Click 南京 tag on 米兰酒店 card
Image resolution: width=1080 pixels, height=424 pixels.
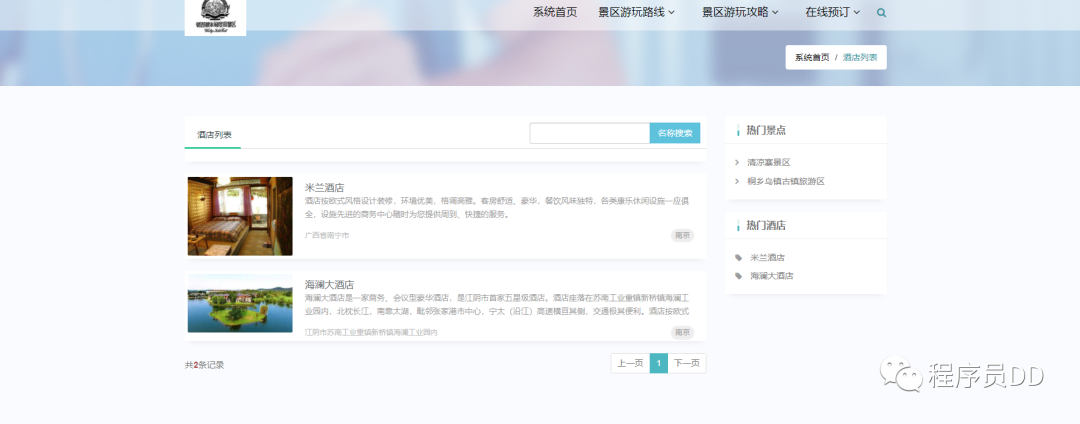point(683,235)
